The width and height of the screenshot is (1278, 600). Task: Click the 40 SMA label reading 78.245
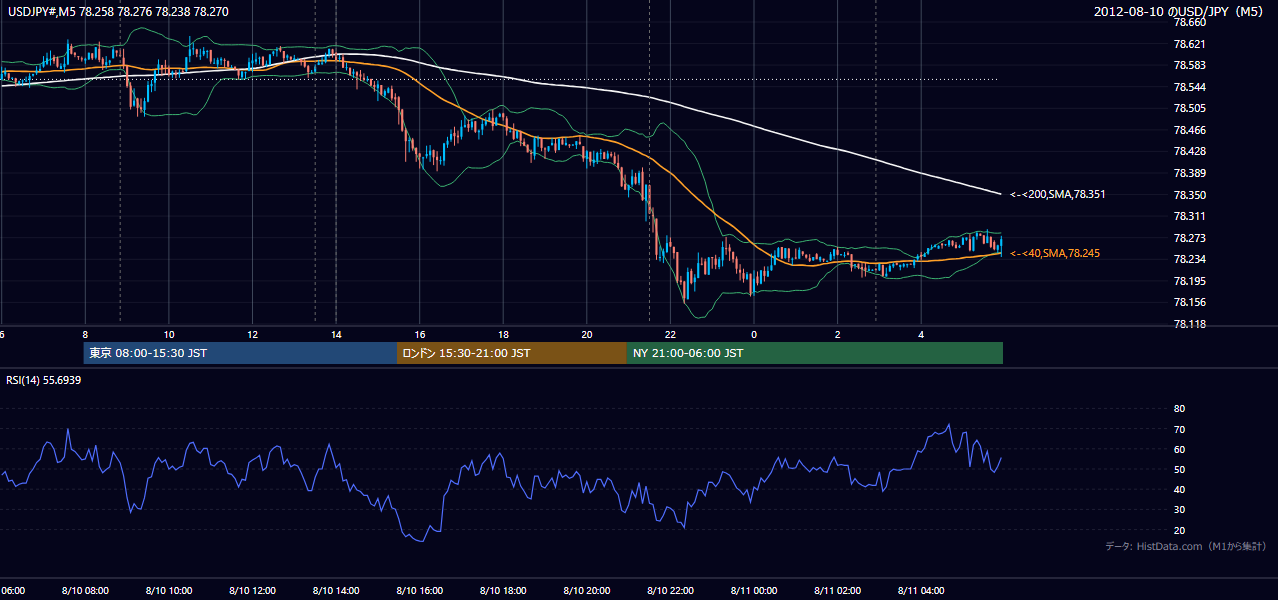pos(1055,253)
